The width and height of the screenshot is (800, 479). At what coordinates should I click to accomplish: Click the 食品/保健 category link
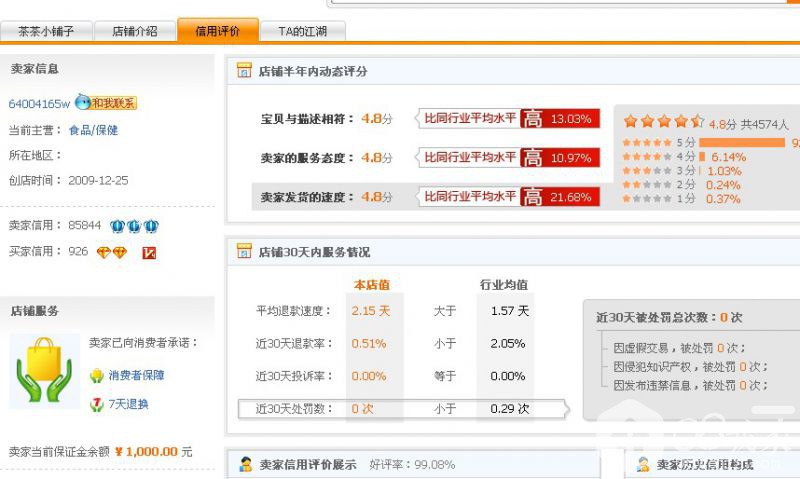pos(93,130)
